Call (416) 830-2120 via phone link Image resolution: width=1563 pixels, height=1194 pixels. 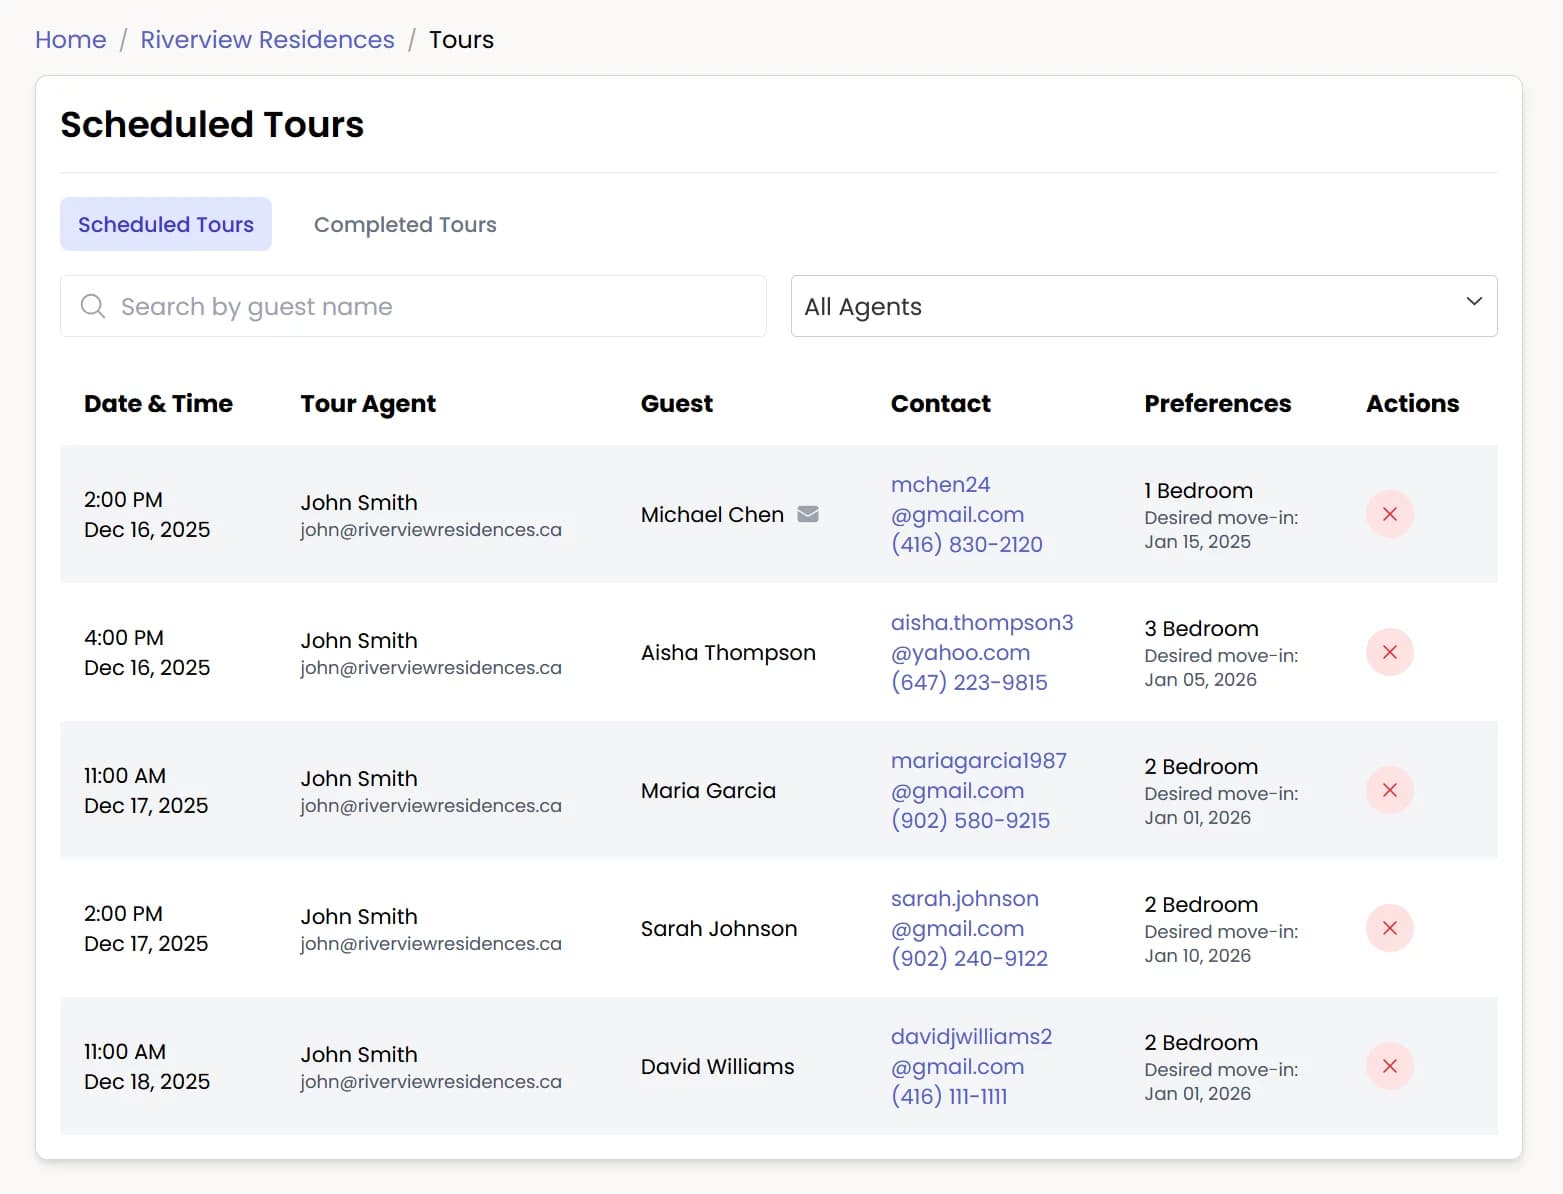[966, 544]
